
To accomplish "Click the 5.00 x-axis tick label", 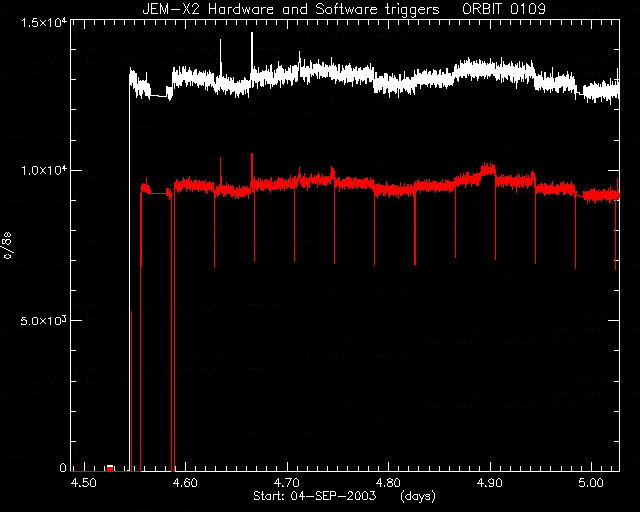I will (591, 483).
